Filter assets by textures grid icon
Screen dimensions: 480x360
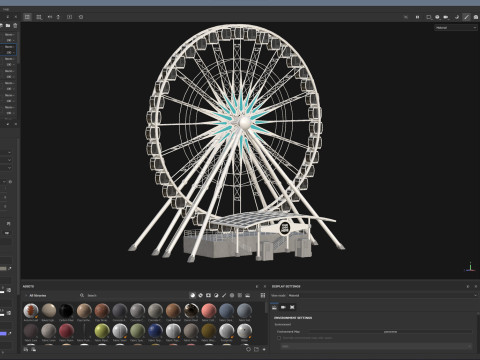240,295
